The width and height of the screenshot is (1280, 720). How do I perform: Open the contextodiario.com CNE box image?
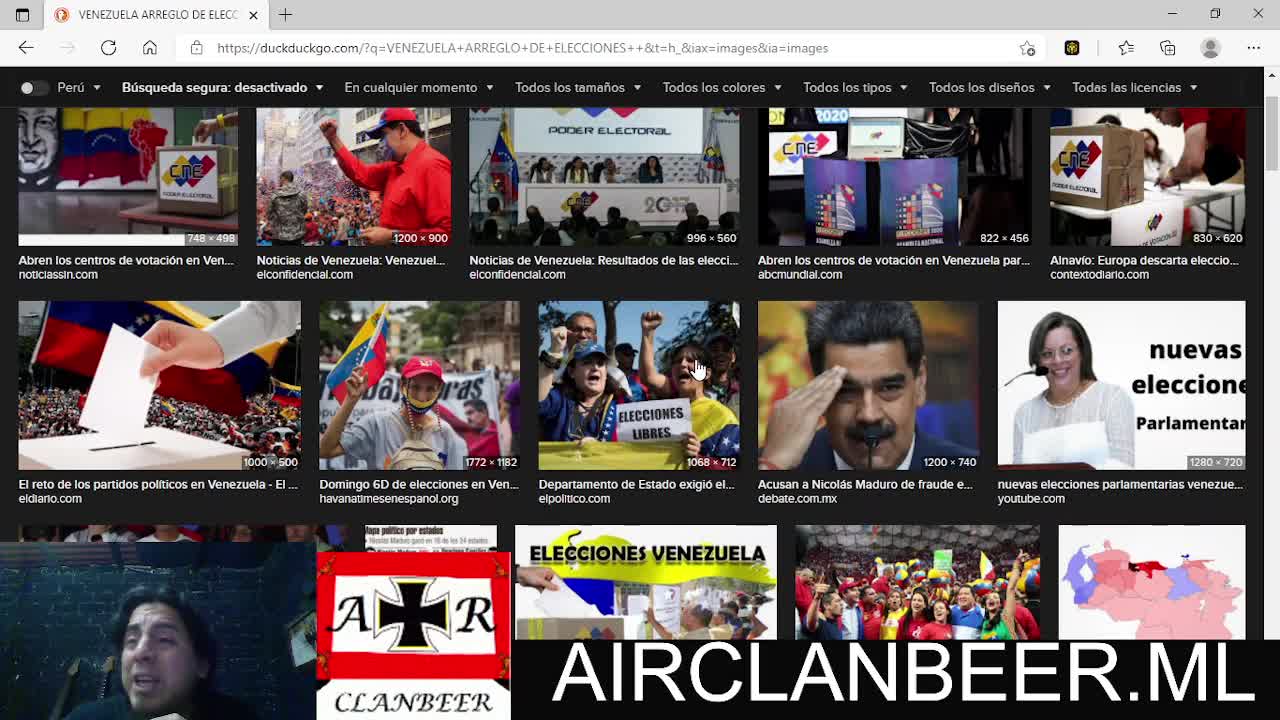coord(1147,176)
